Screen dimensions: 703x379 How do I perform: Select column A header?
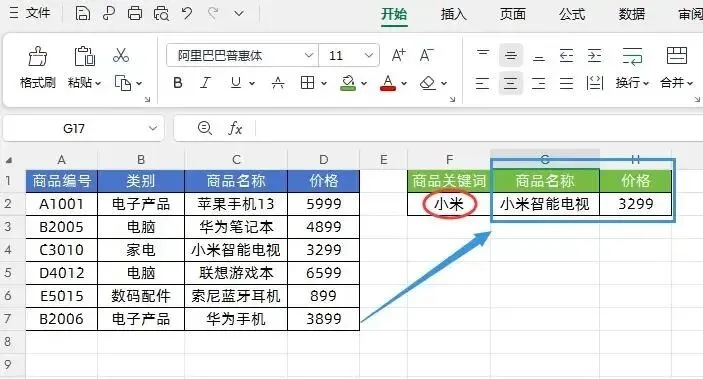click(x=61, y=160)
